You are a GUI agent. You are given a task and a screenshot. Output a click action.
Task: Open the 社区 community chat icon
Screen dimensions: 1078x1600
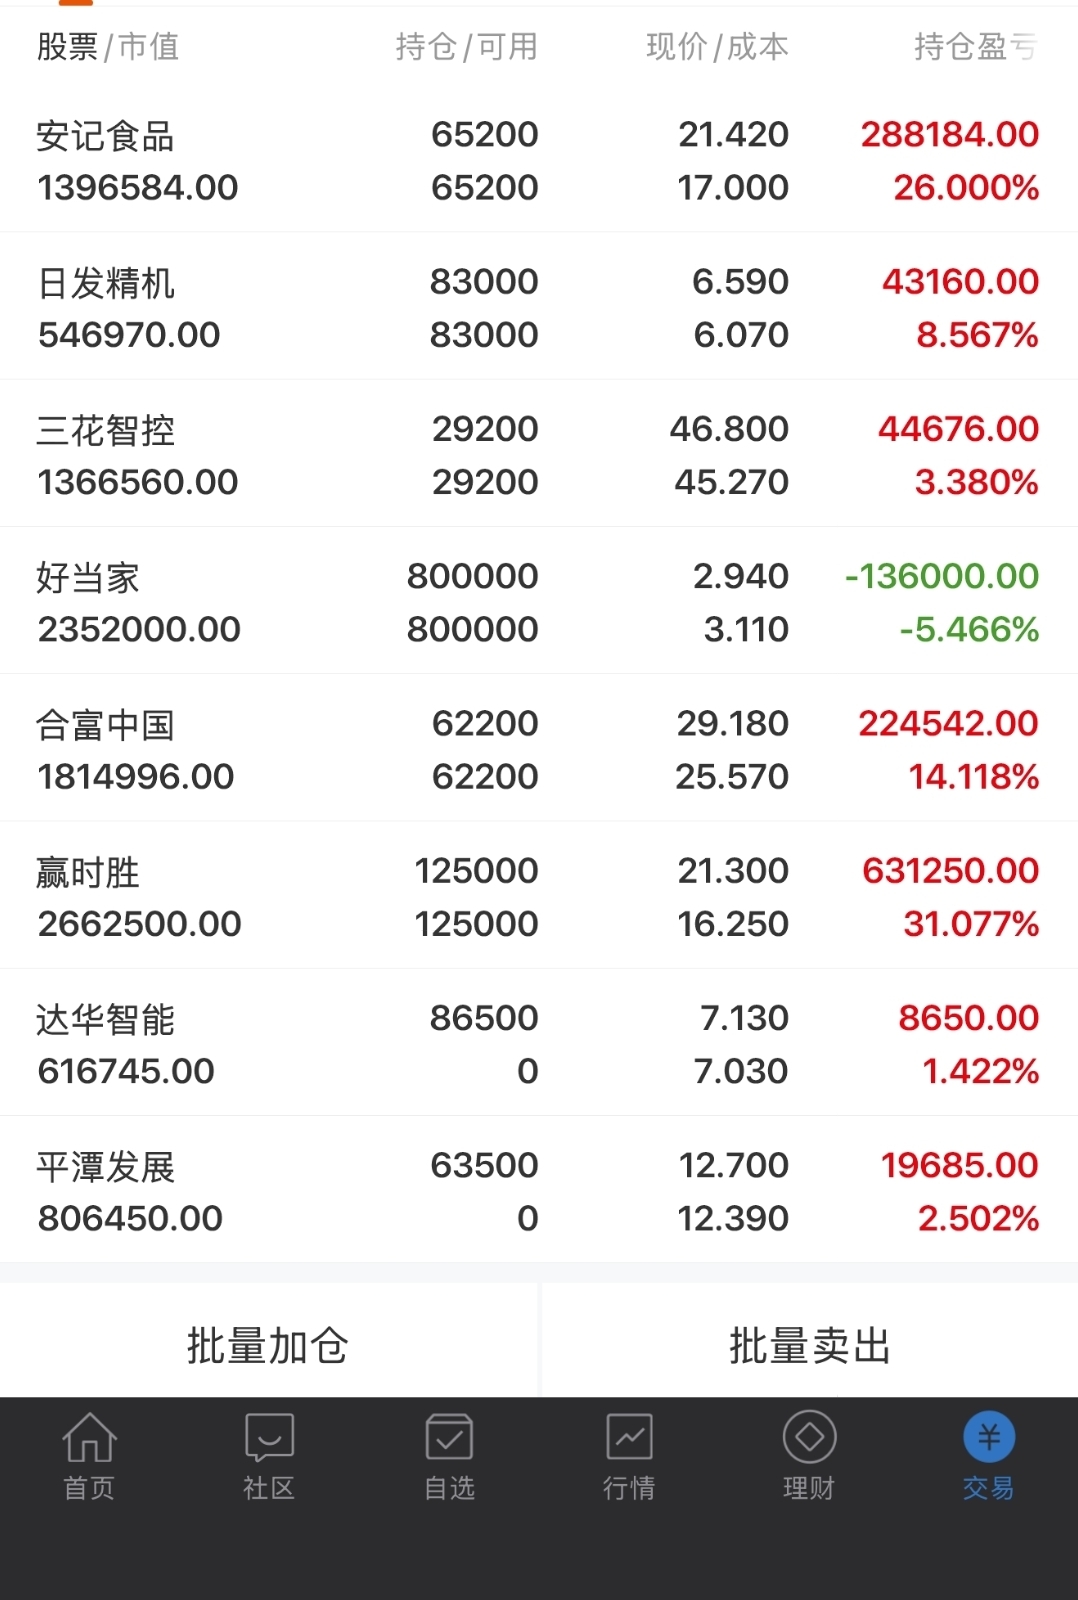[x=269, y=1438]
